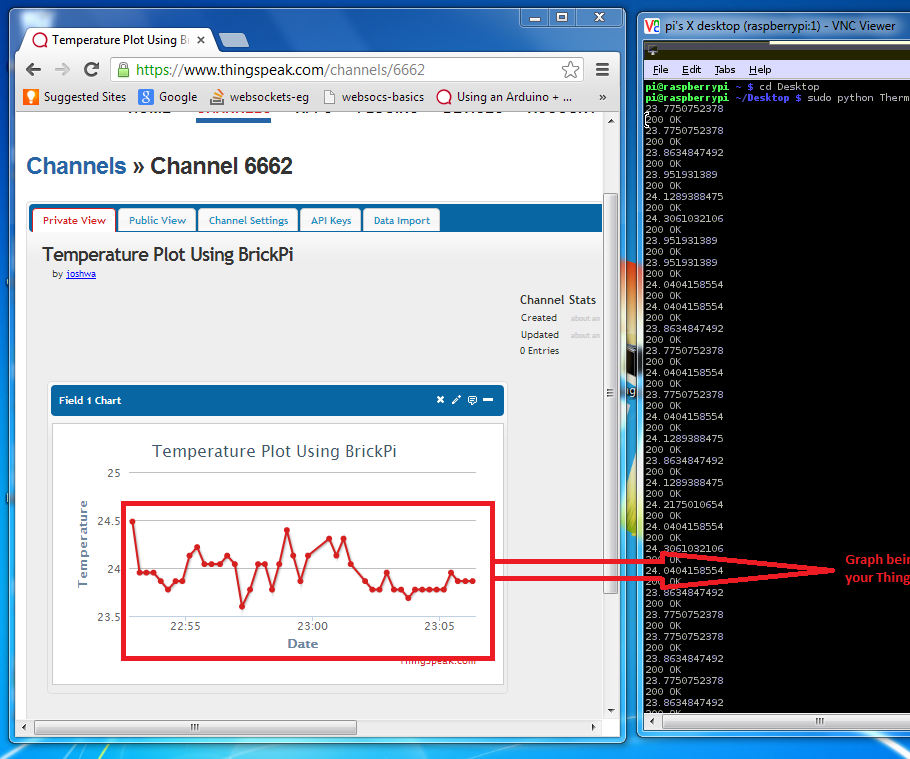
Task: Open the Data Import tab
Action: [x=400, y=219]
